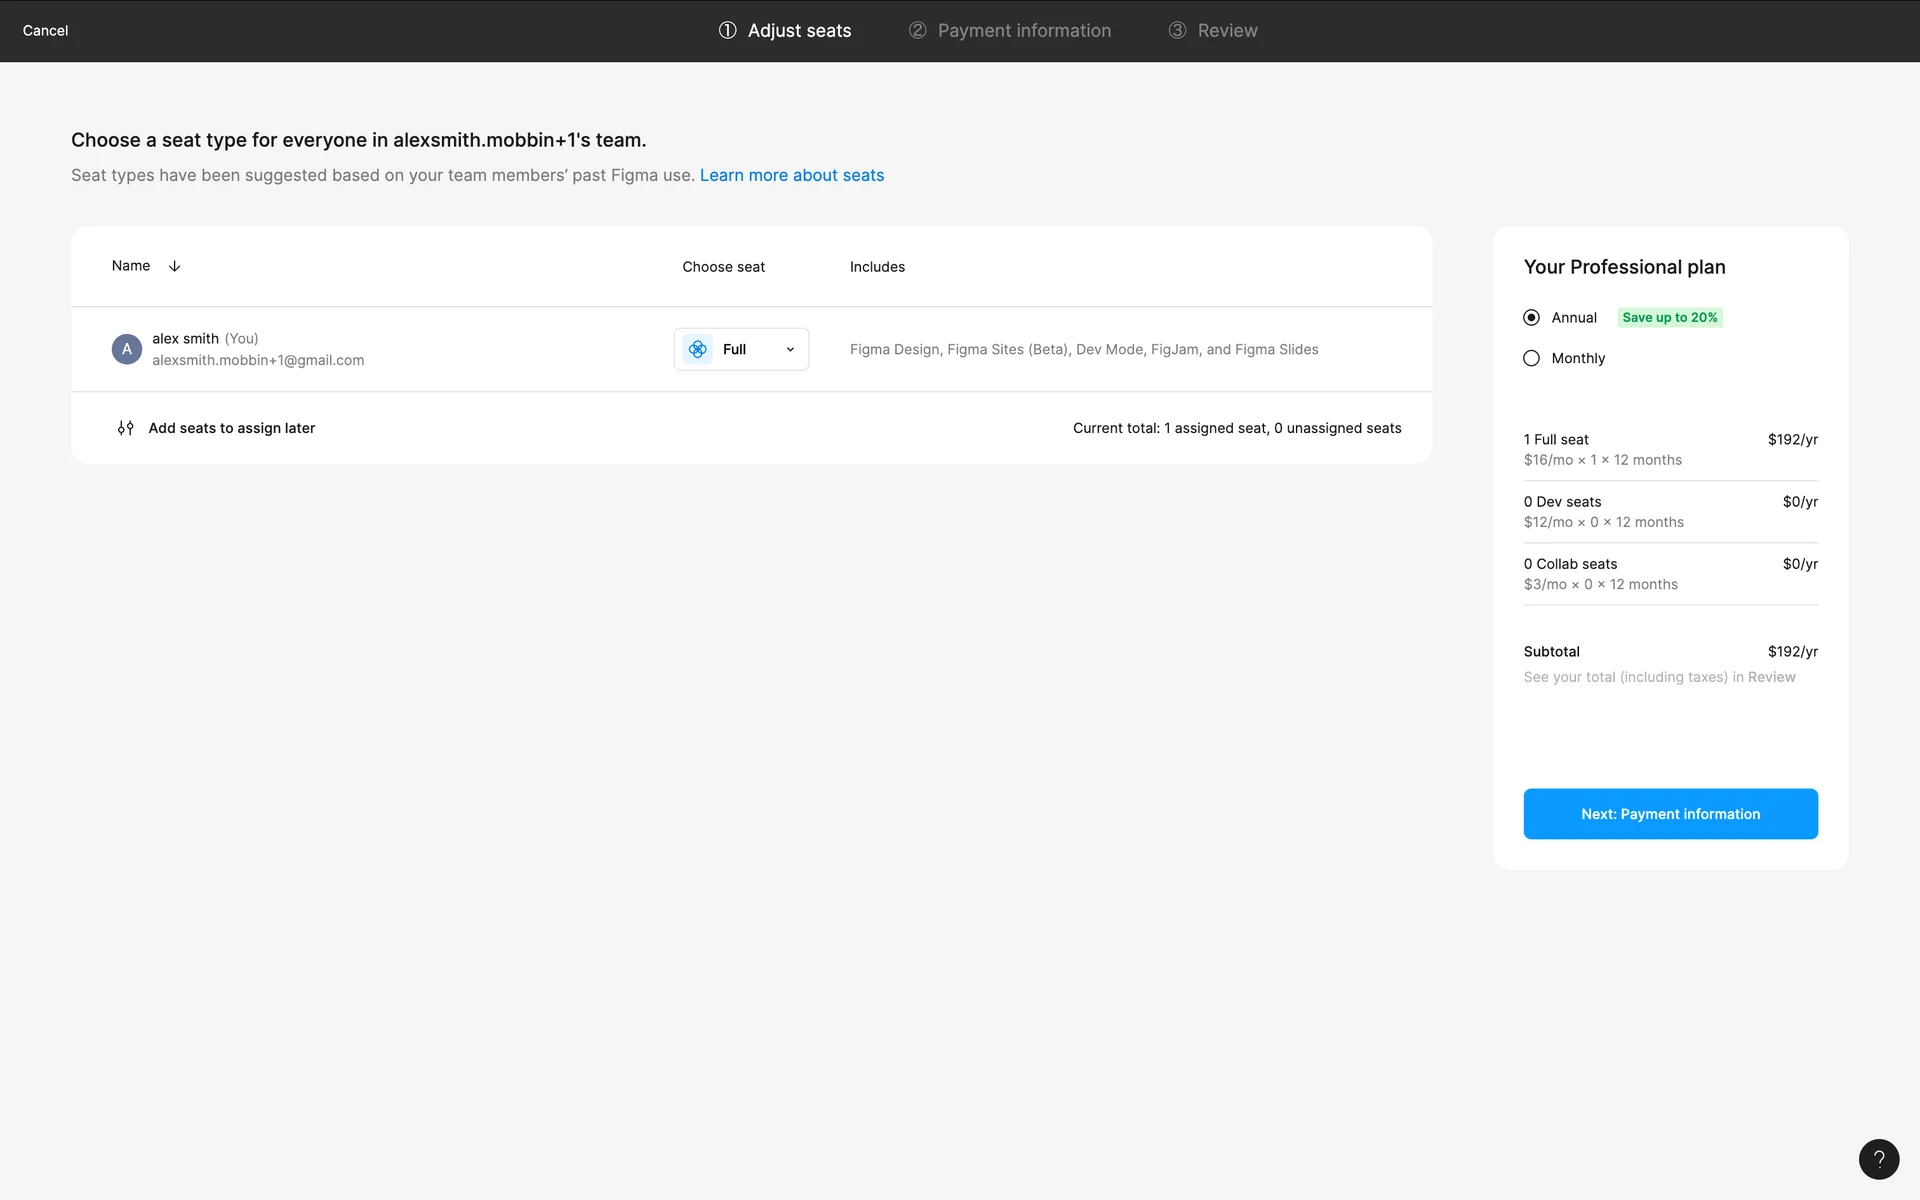Image resolution: width=1920 pixels, height=1200 pixels.
Task: Sort by the Name column header
Action: (x=131, y=266)
